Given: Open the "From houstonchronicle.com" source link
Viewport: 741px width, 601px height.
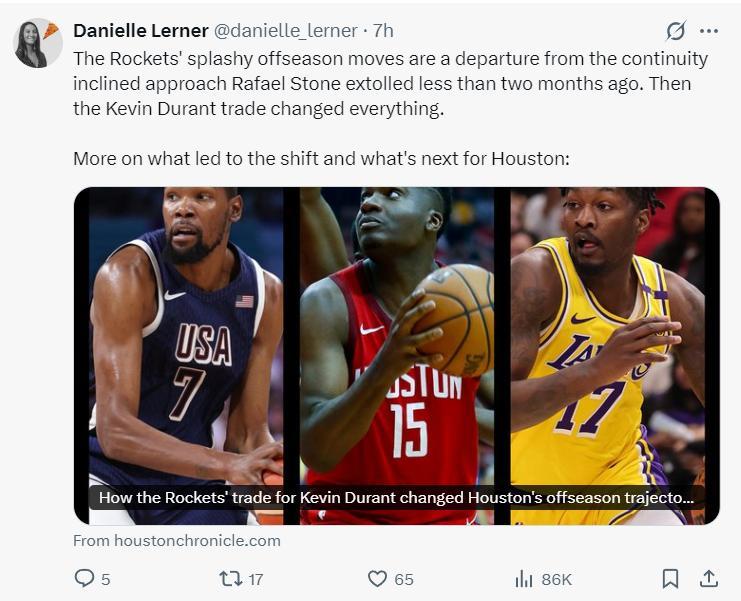Looking at the screenshot, I should [x=176, y=540].
